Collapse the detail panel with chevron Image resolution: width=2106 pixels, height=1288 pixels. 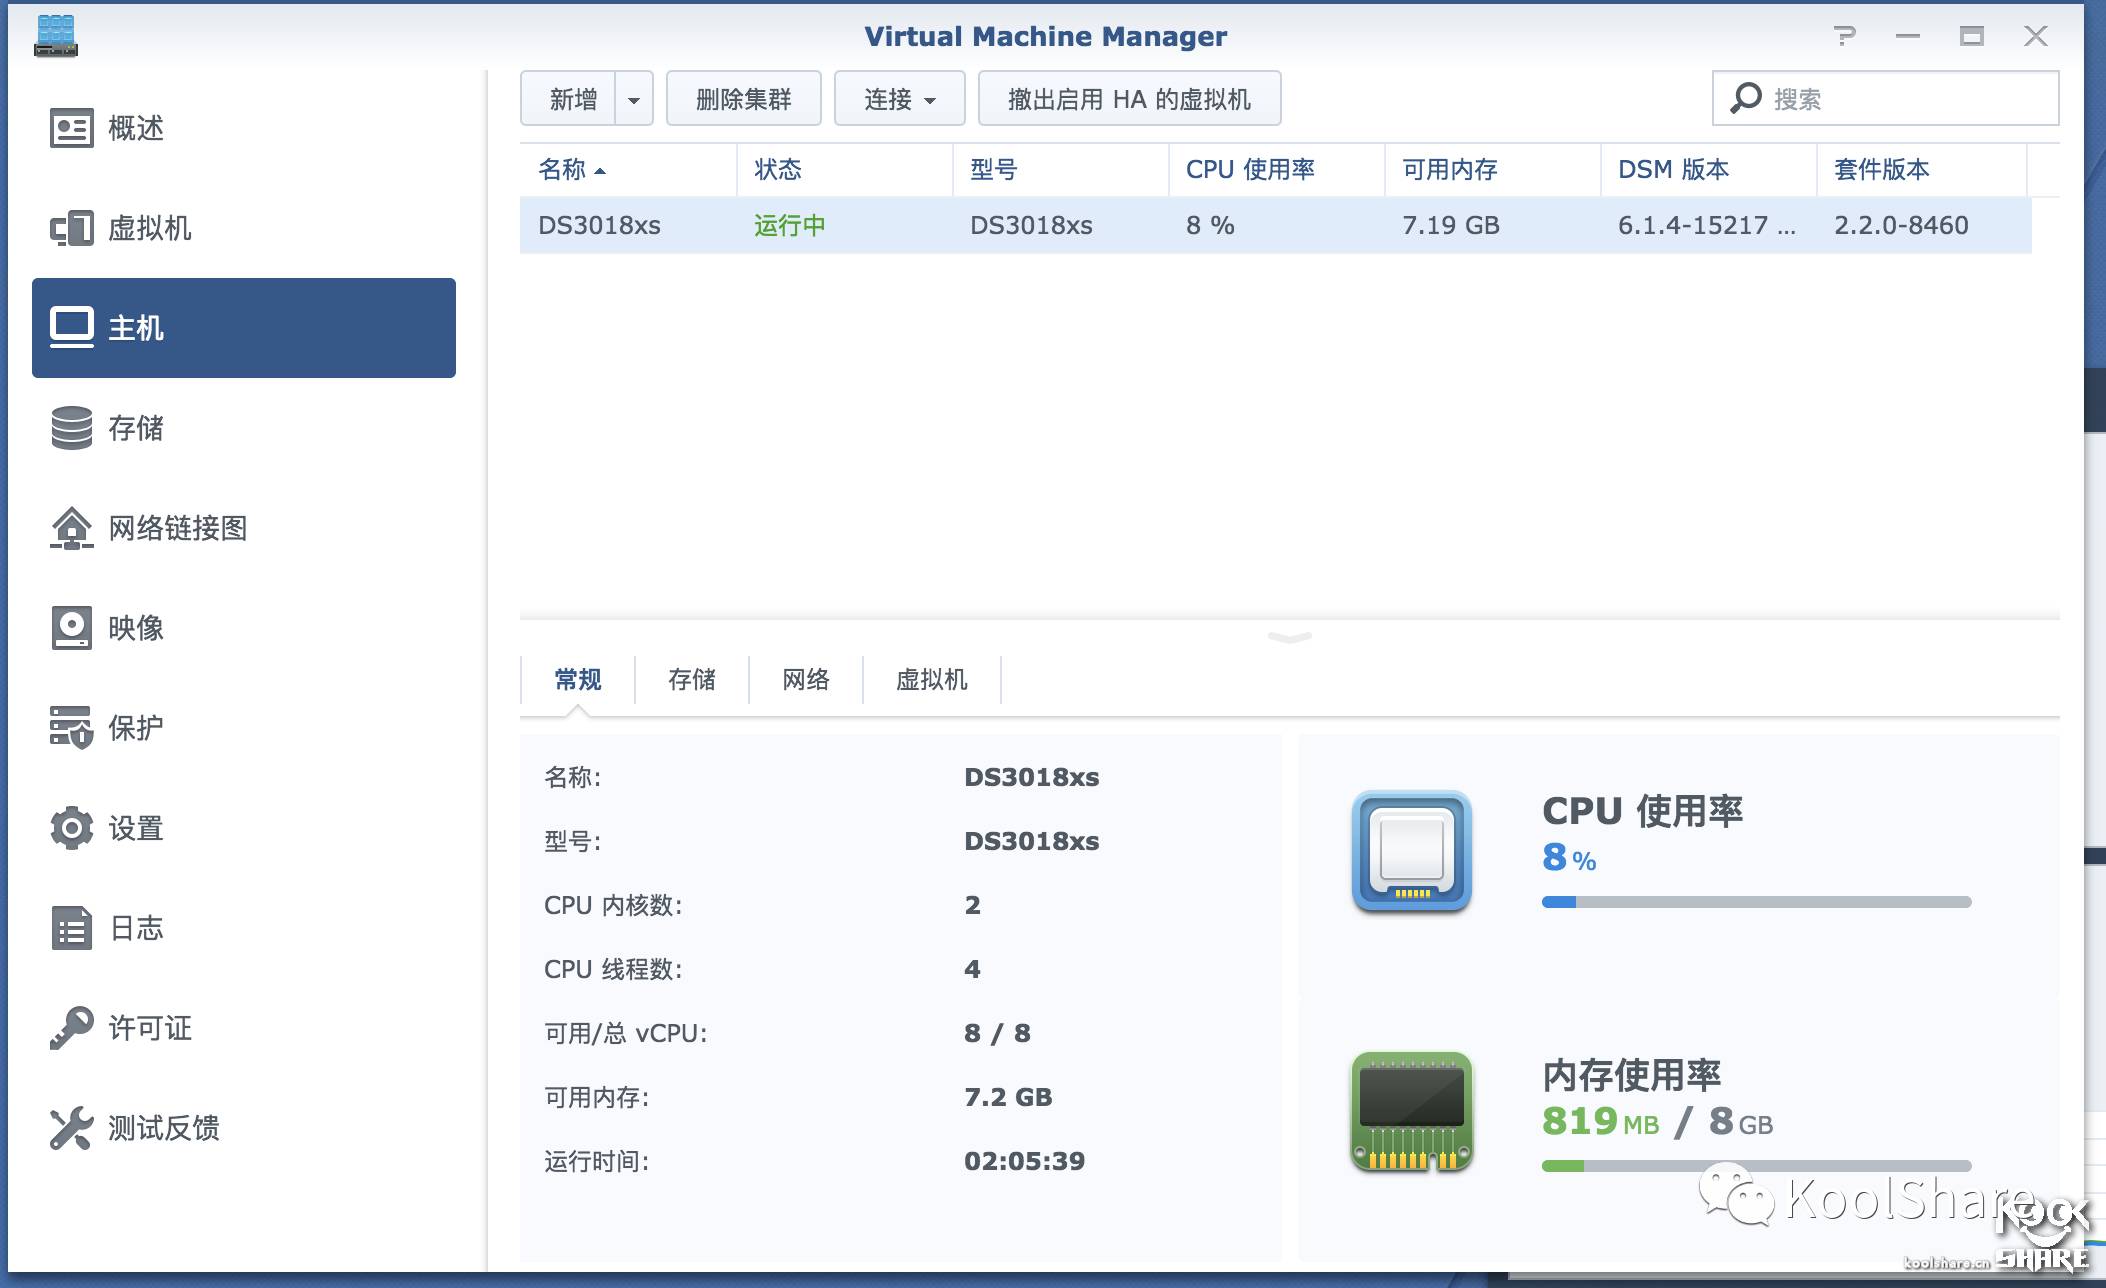pyautogui.click(x=1289, y=637)
